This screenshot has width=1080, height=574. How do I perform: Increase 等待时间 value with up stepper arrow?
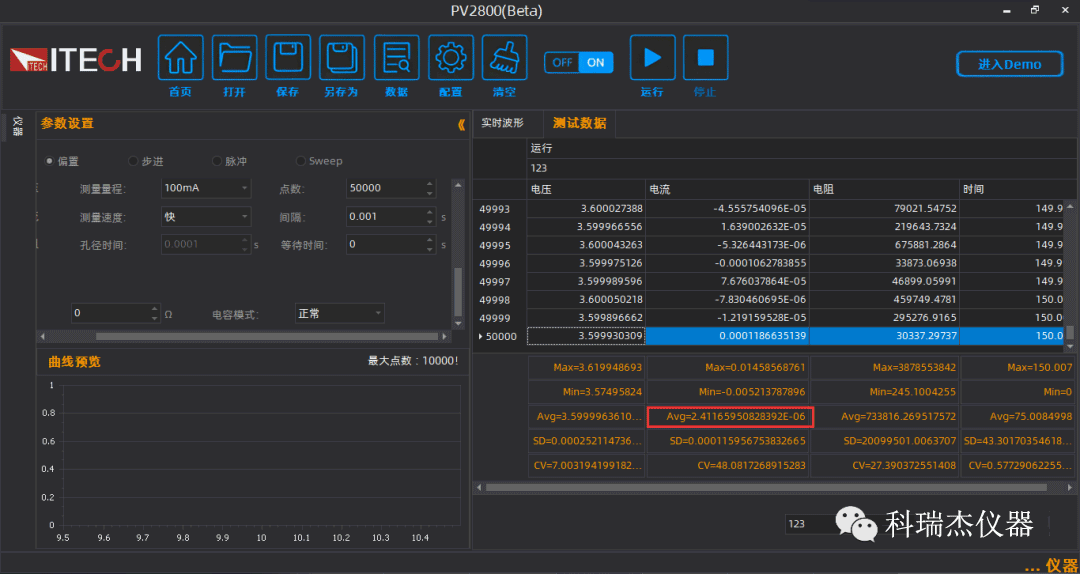430,240
